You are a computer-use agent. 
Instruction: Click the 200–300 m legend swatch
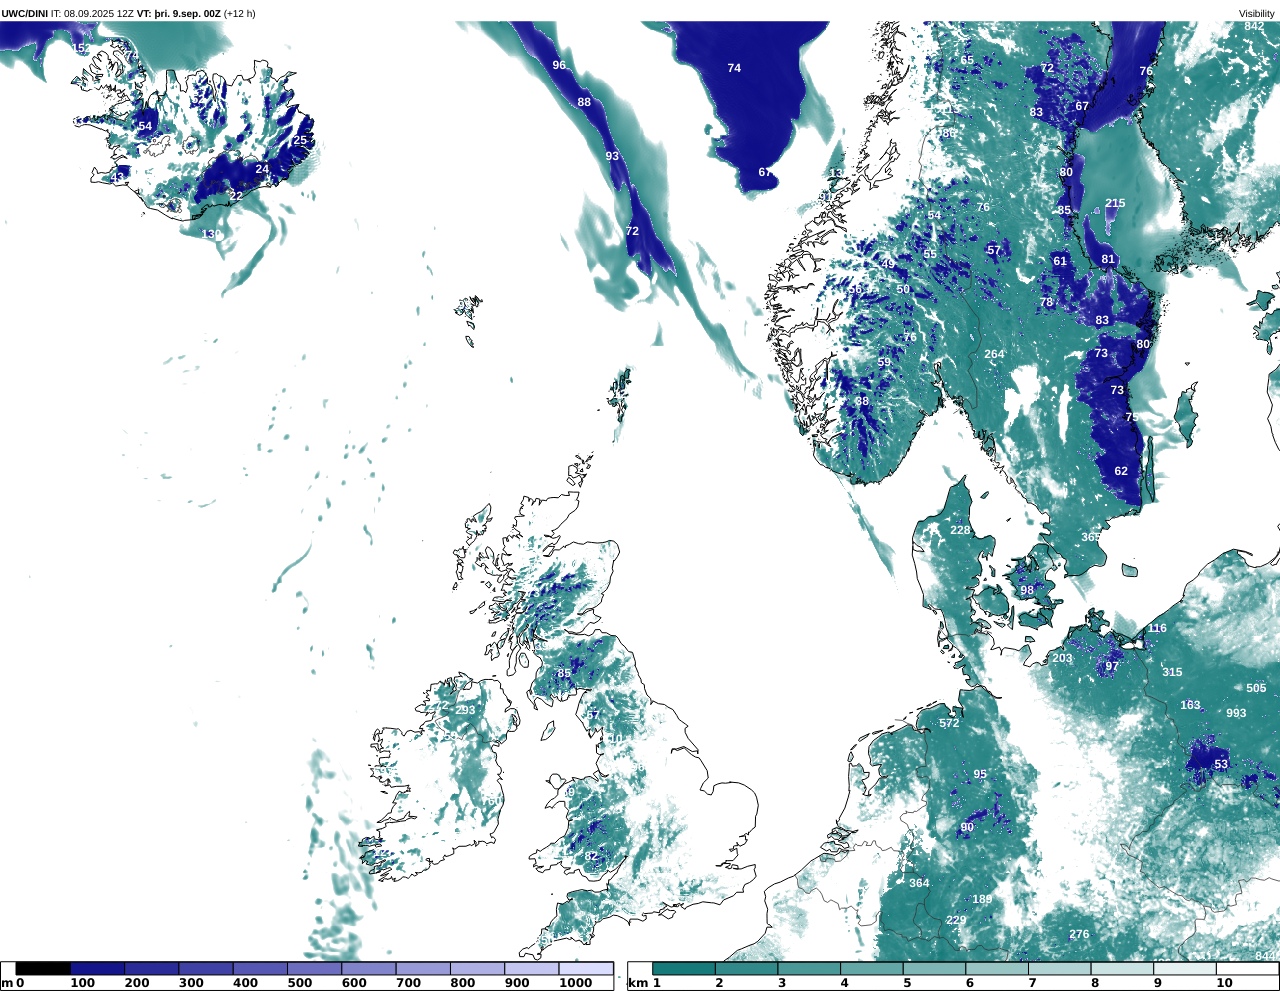[x=151, y=968]
